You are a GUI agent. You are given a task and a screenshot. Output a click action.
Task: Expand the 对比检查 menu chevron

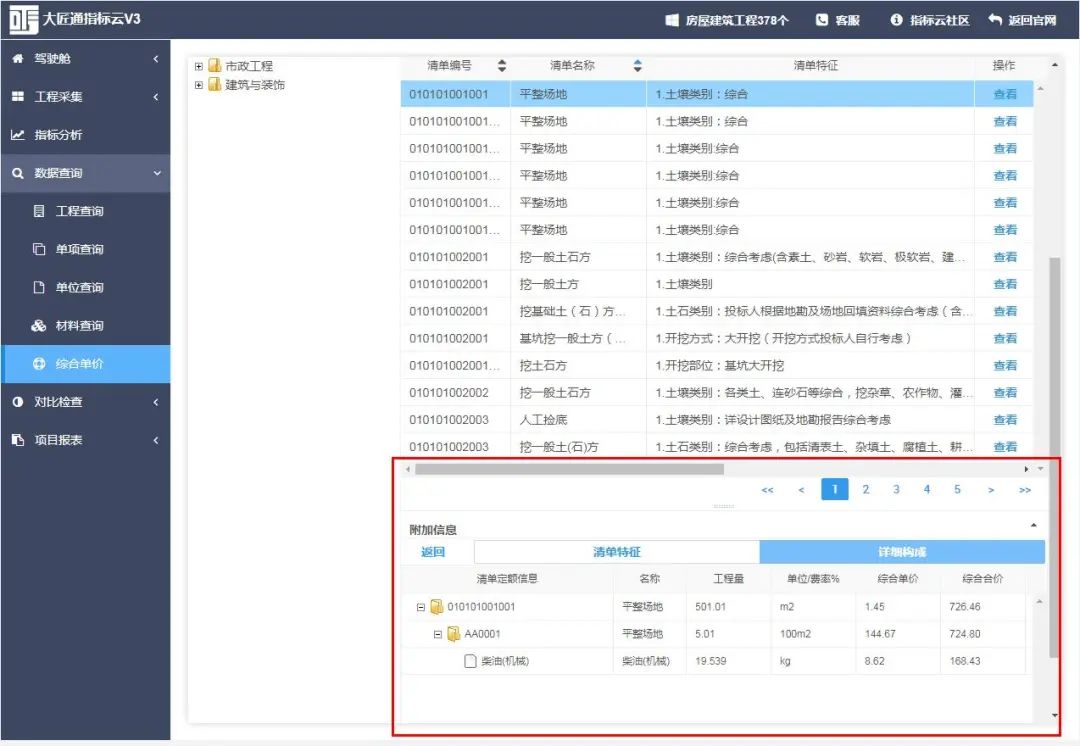click(156, 402)
